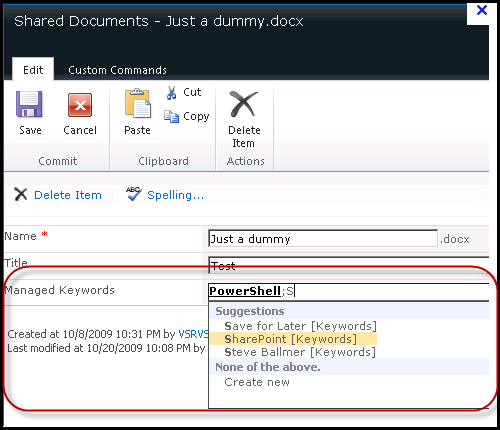Click the Copy pages icon
The image size is (500, 430).
(171, 116)
